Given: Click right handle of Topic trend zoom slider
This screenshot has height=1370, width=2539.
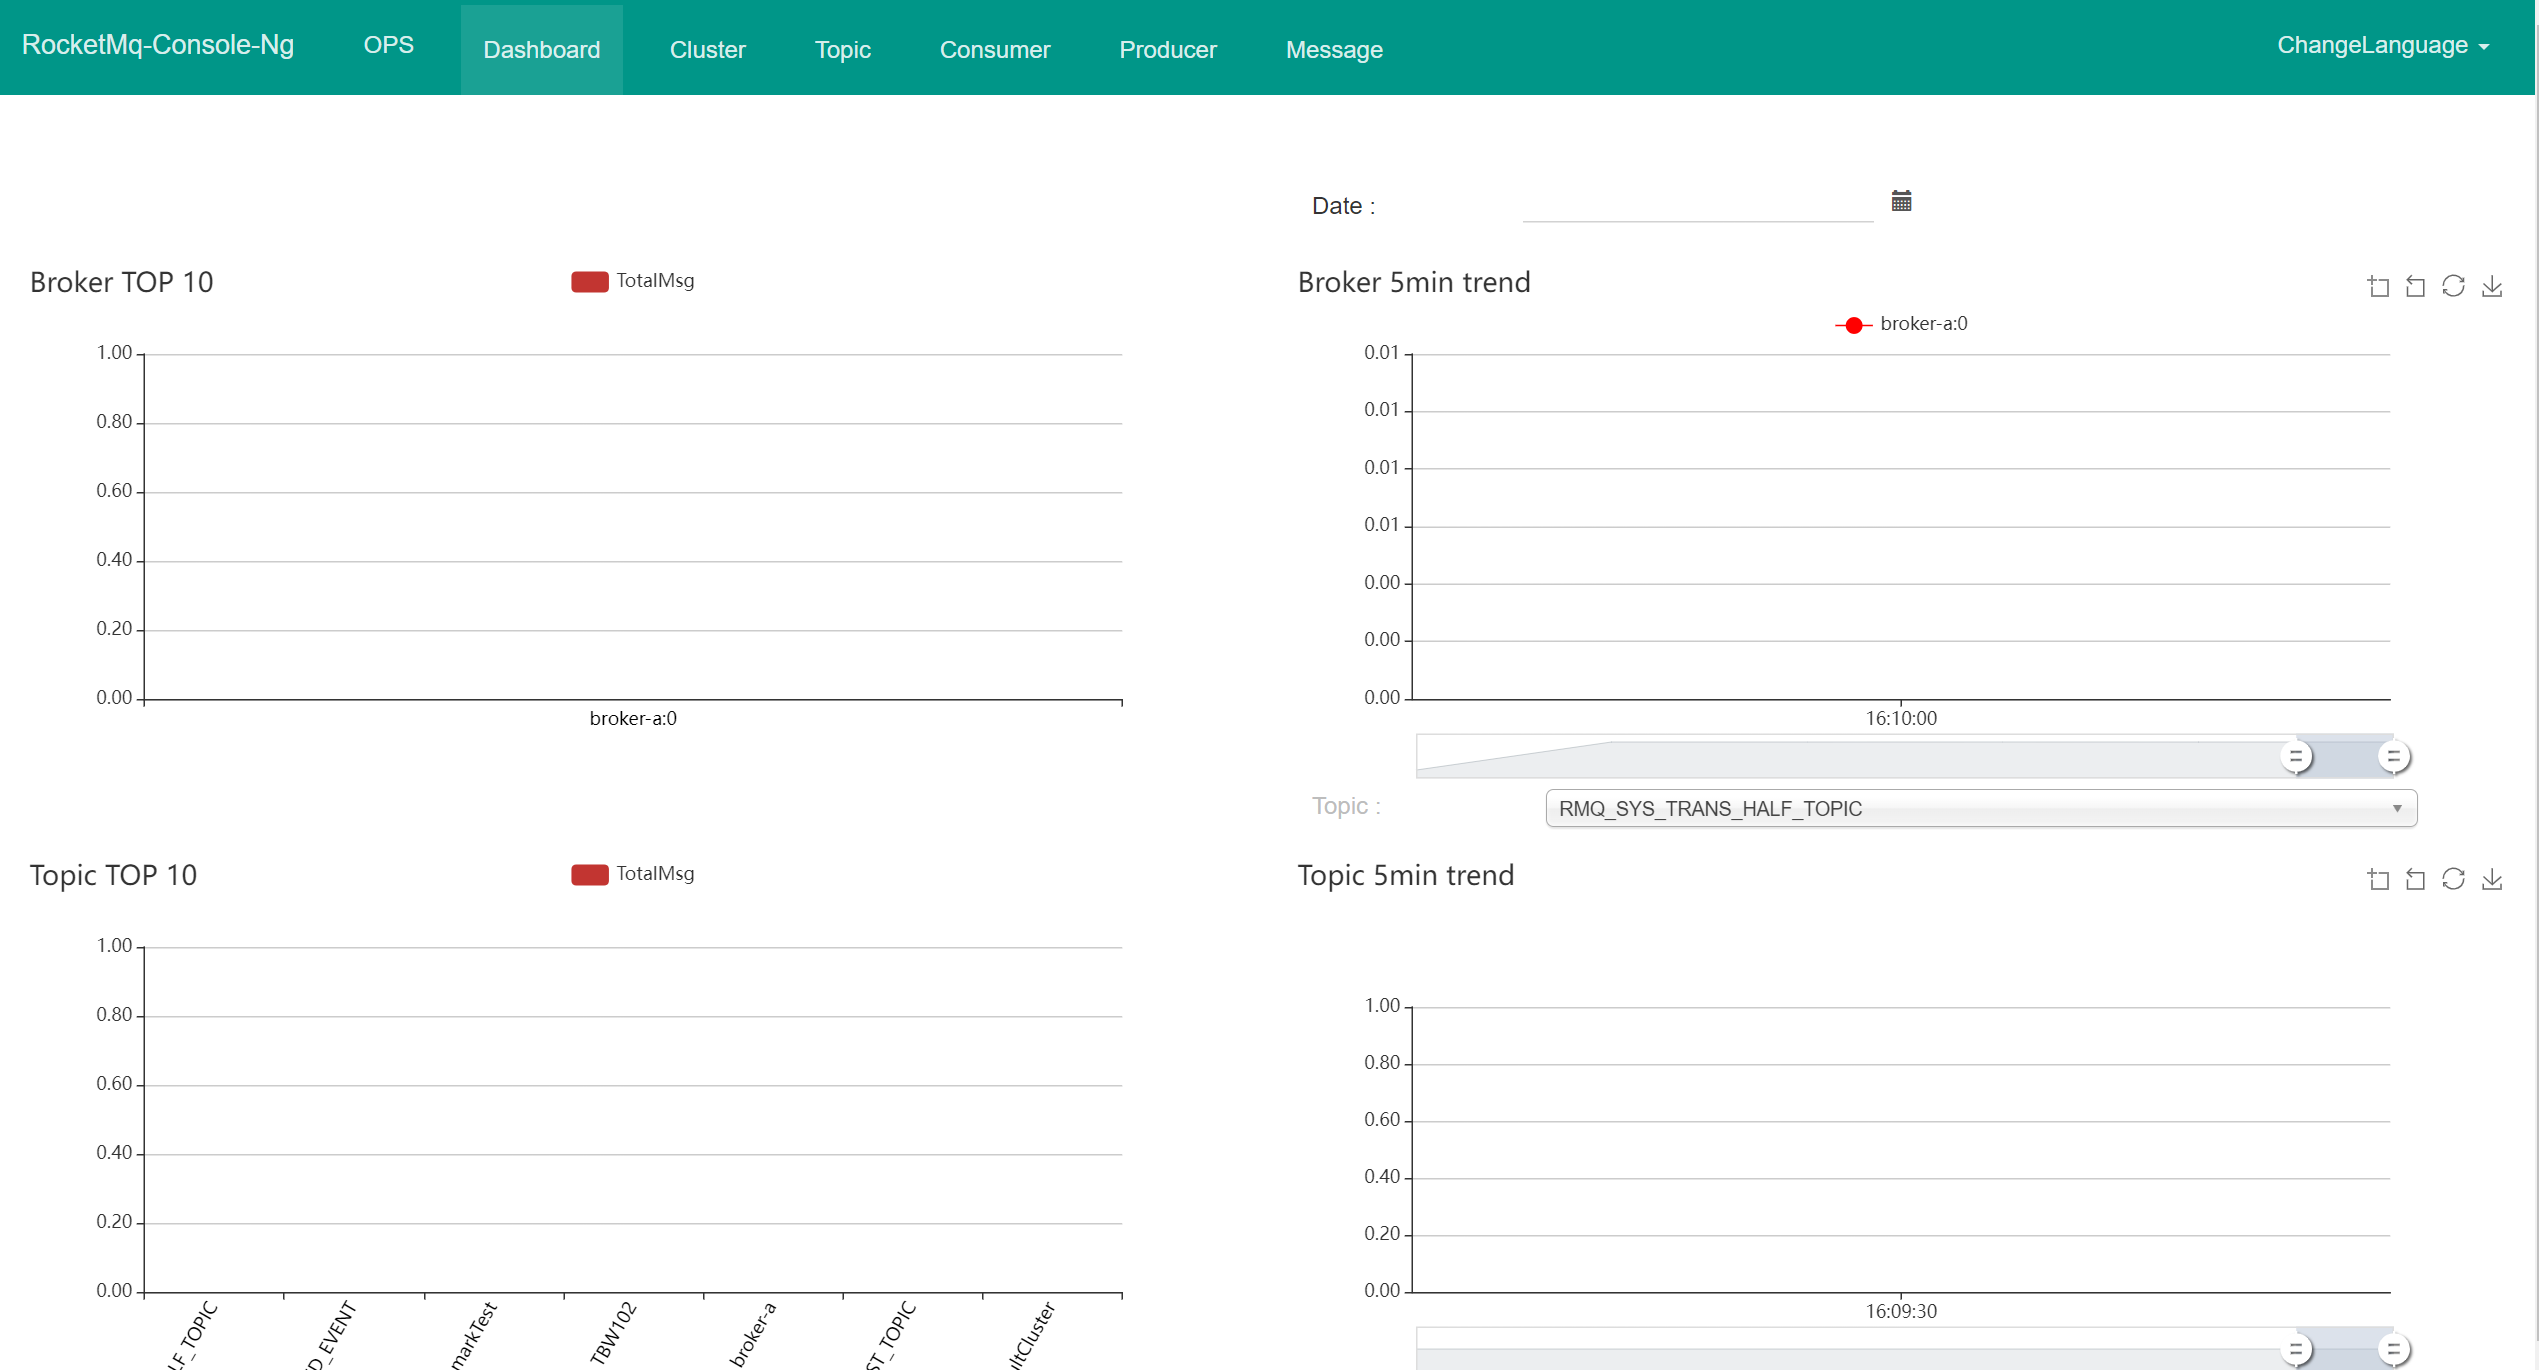Looking at the screenshot, I should point(2393,1350).
